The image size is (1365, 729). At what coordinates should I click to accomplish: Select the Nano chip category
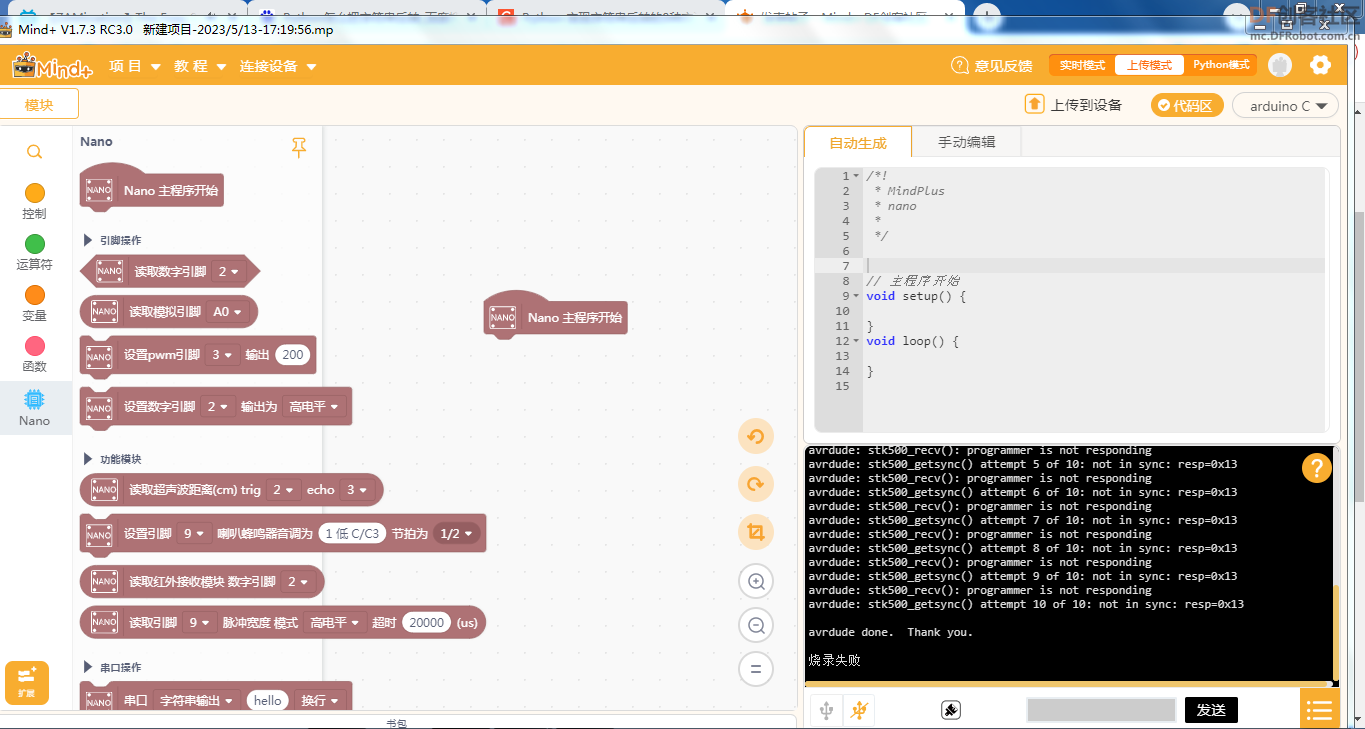pyautogui.click(x=34, y=407)
